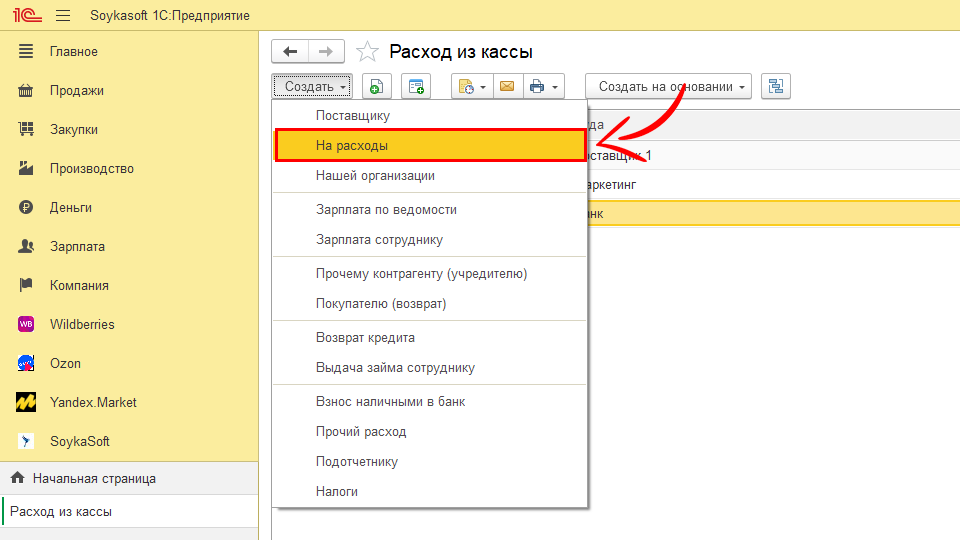This screenshot has height=540, width=960.
Task: Select Взнос наличными в банк
Action: (x=390, y=402)
